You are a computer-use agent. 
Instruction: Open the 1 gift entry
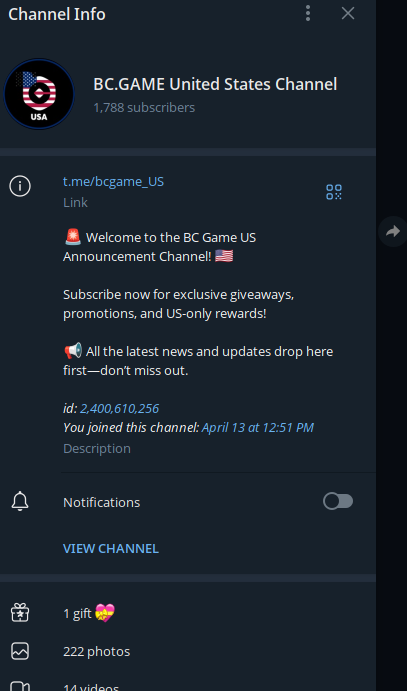coord(188,613)
